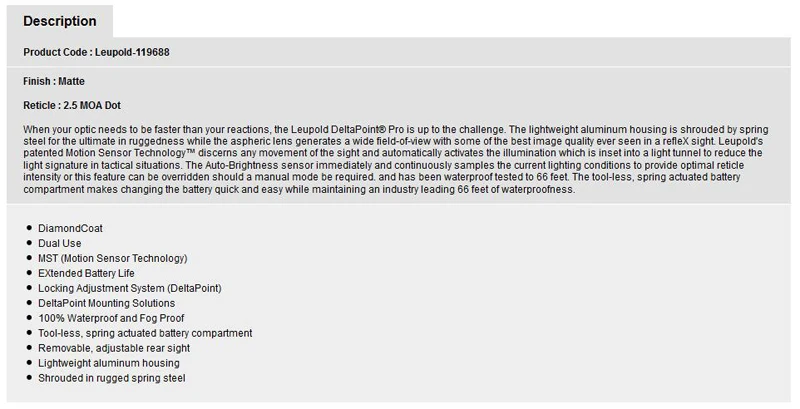Image resolution: width=800 pixels, height=409 pixels.
Task: Click the DiamondCoat bullet item
Action: [x=70, y=228]
